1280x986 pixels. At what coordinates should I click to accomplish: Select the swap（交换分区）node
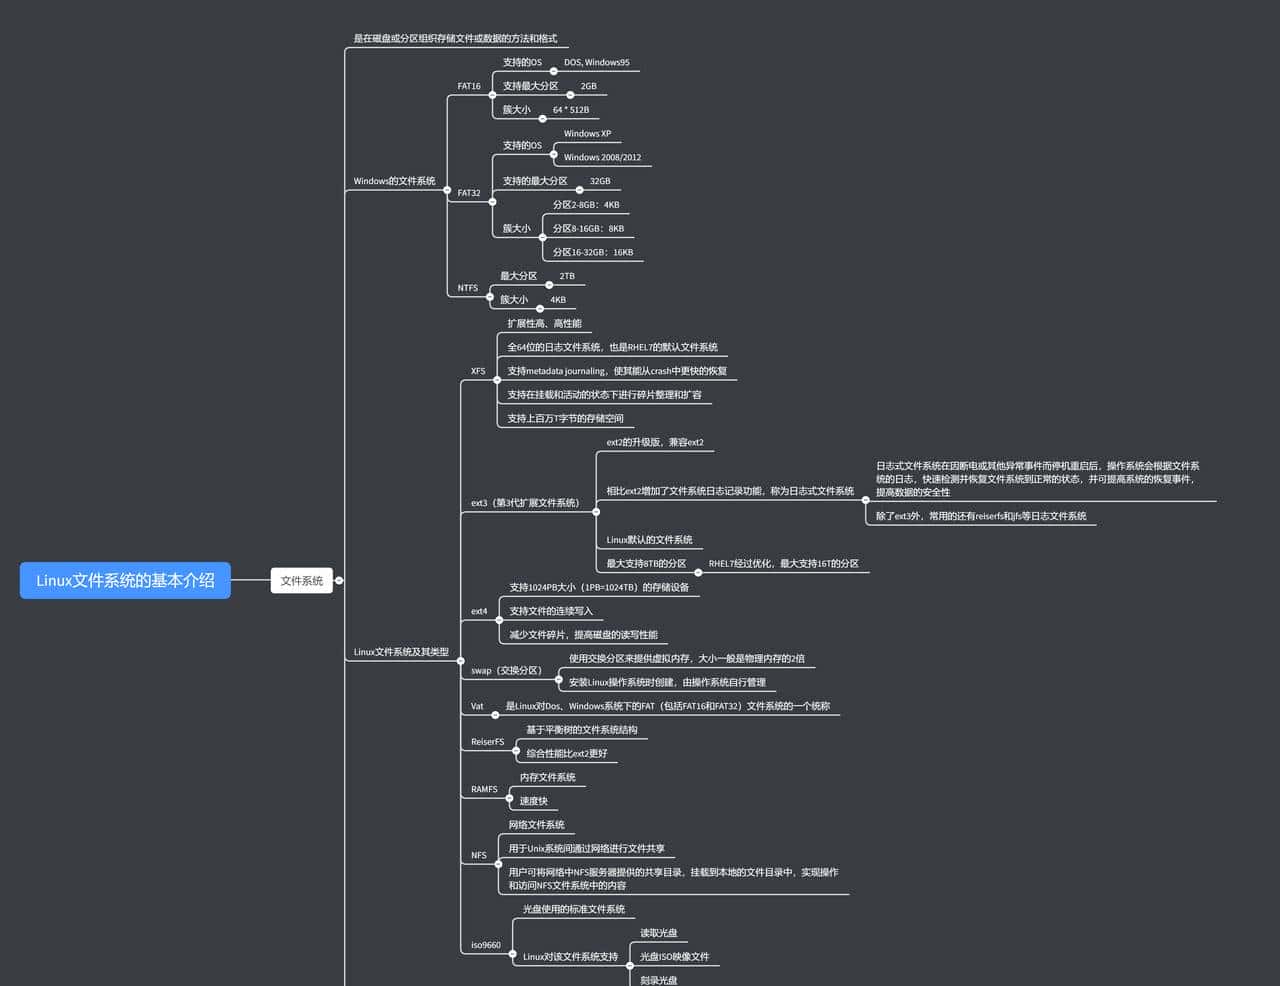click(x=505, y=671)
